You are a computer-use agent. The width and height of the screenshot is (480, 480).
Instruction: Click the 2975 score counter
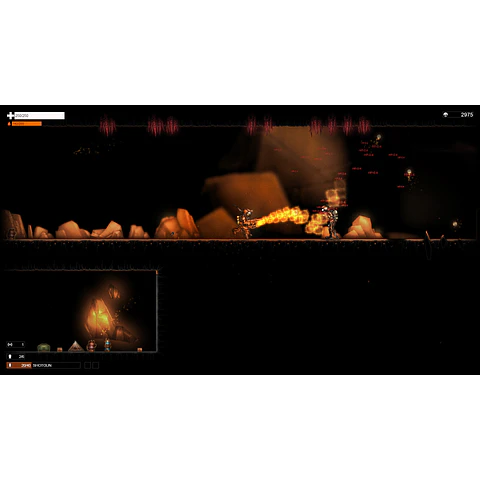coord(467,115)
